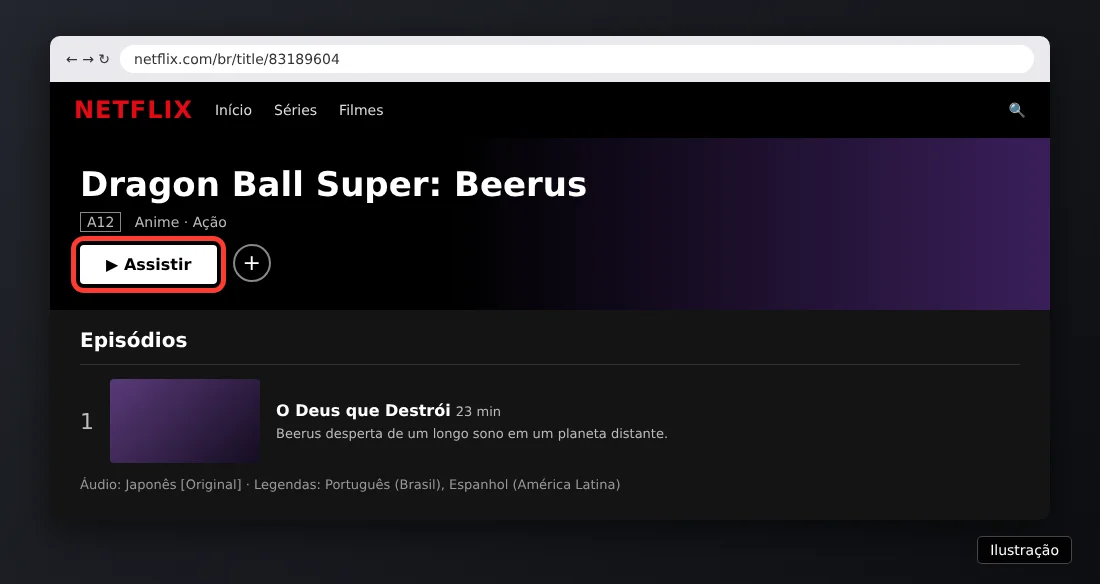Reload the page with the refresh icon
Image resolution: width=1100 pixels, height=584 pixels.
pyautogui.click(x=104, y=60)
